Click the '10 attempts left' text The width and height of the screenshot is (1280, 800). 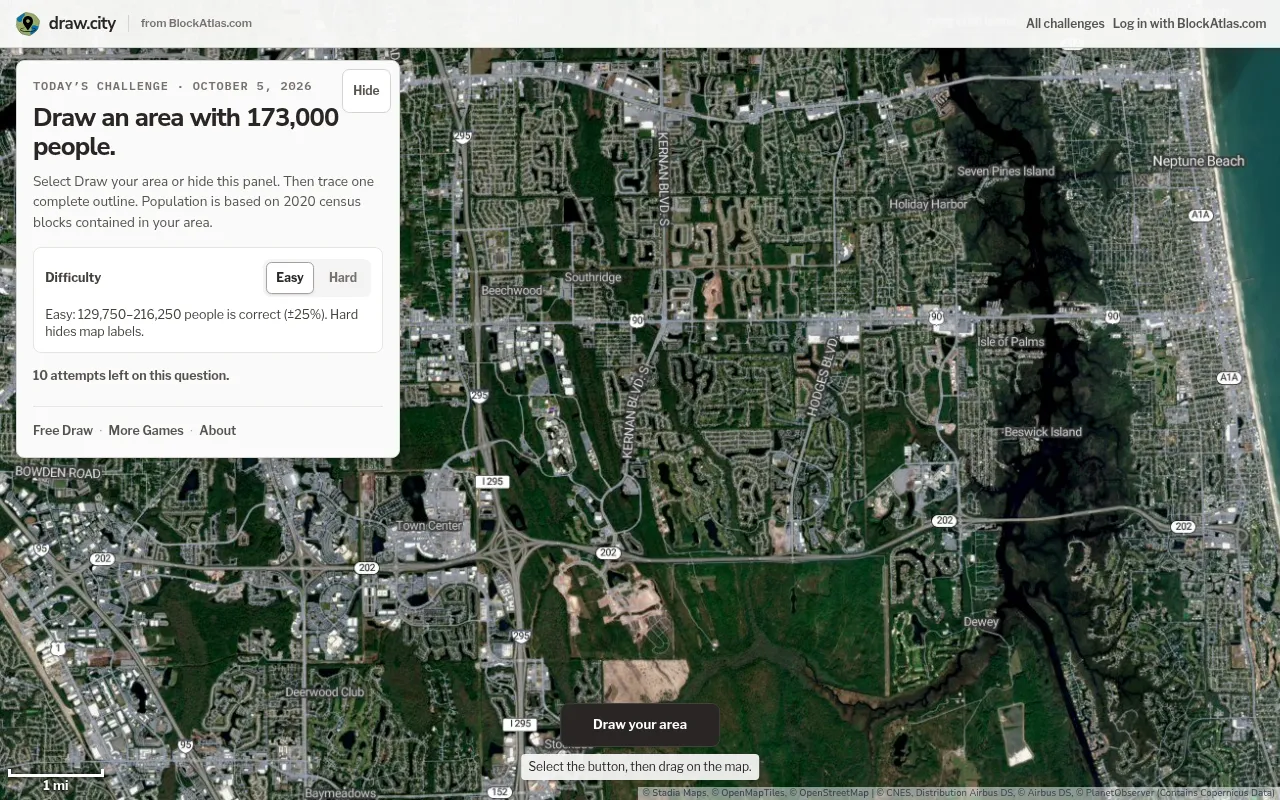click(x=131, y=376)
